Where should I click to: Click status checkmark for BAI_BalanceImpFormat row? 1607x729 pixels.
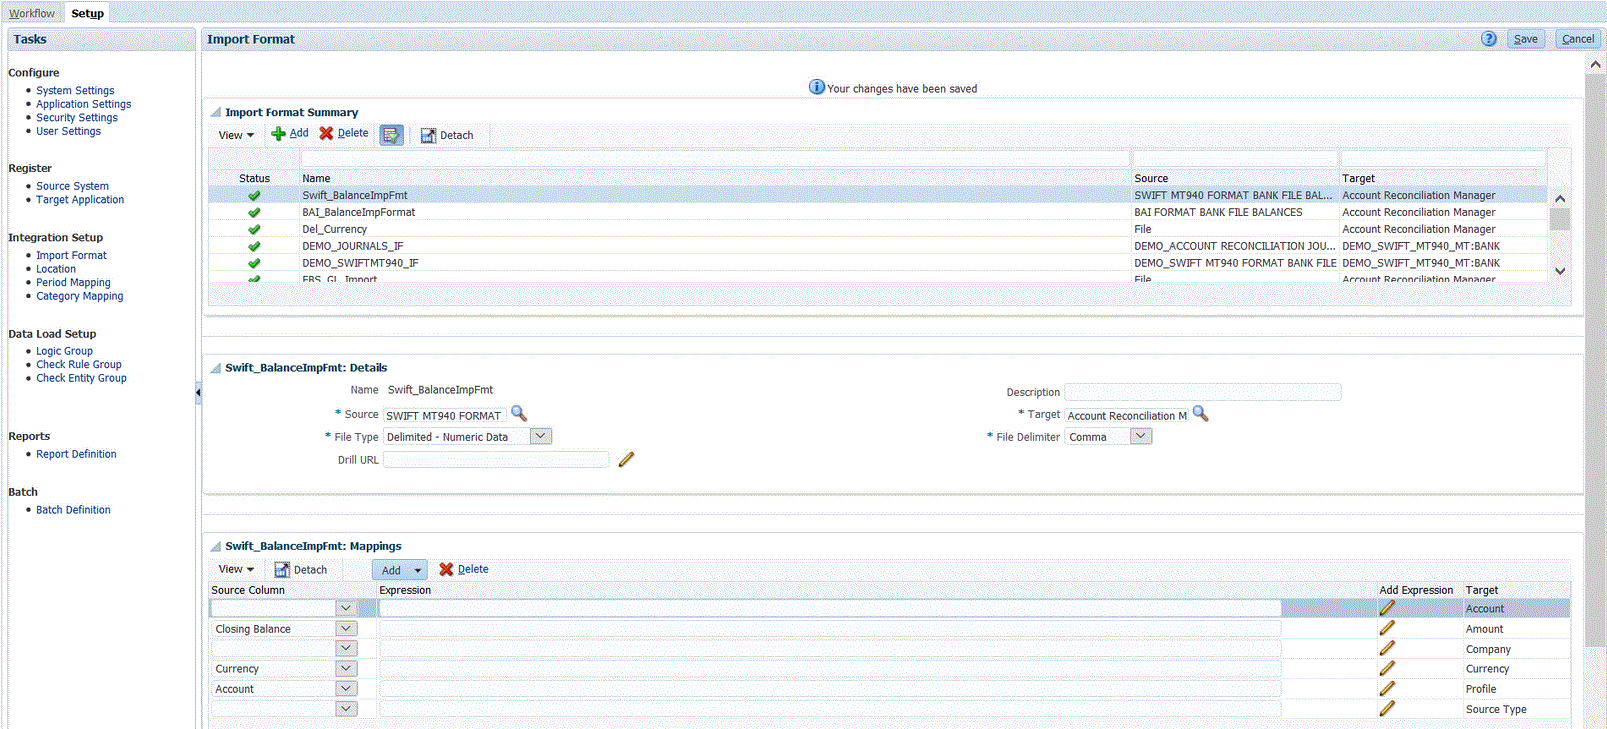(254, 213)
